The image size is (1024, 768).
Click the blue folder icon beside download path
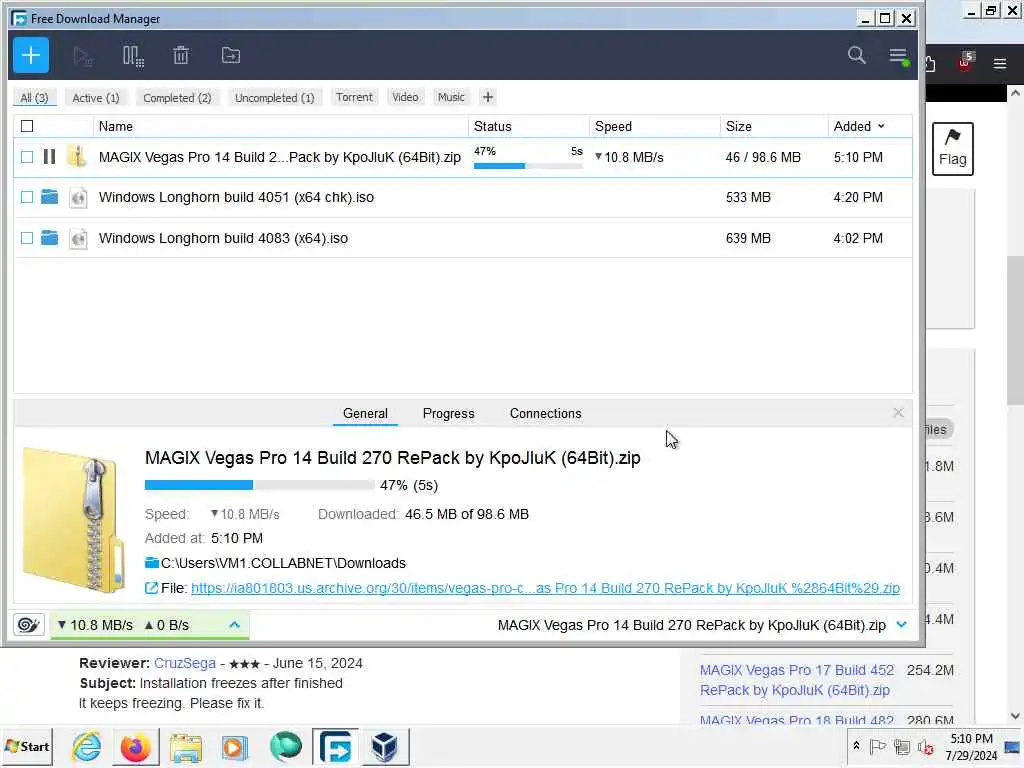[x=152, y=563]
